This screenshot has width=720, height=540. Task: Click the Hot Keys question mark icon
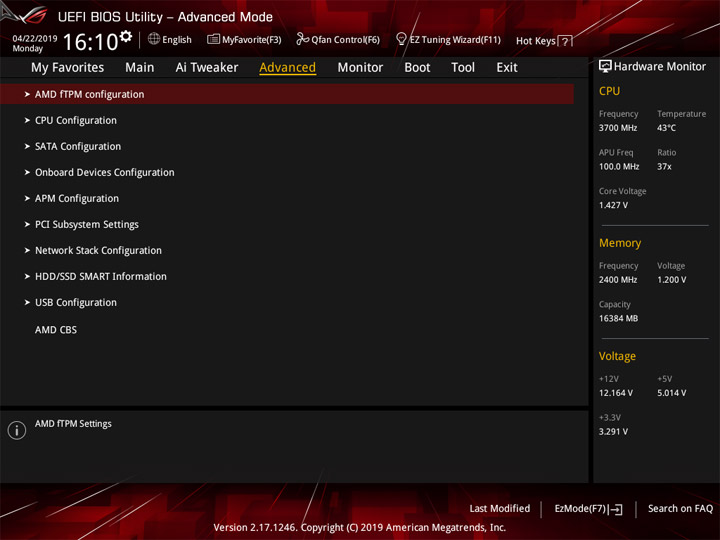coord(565,41)
